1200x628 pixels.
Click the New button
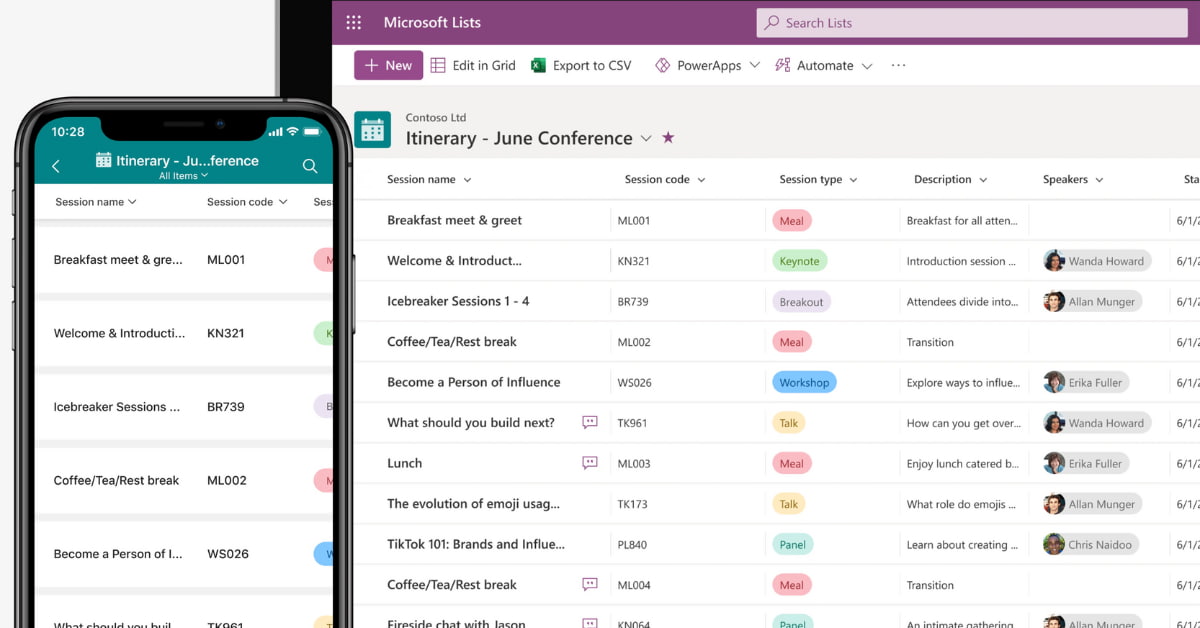click(x=386, y=65)
